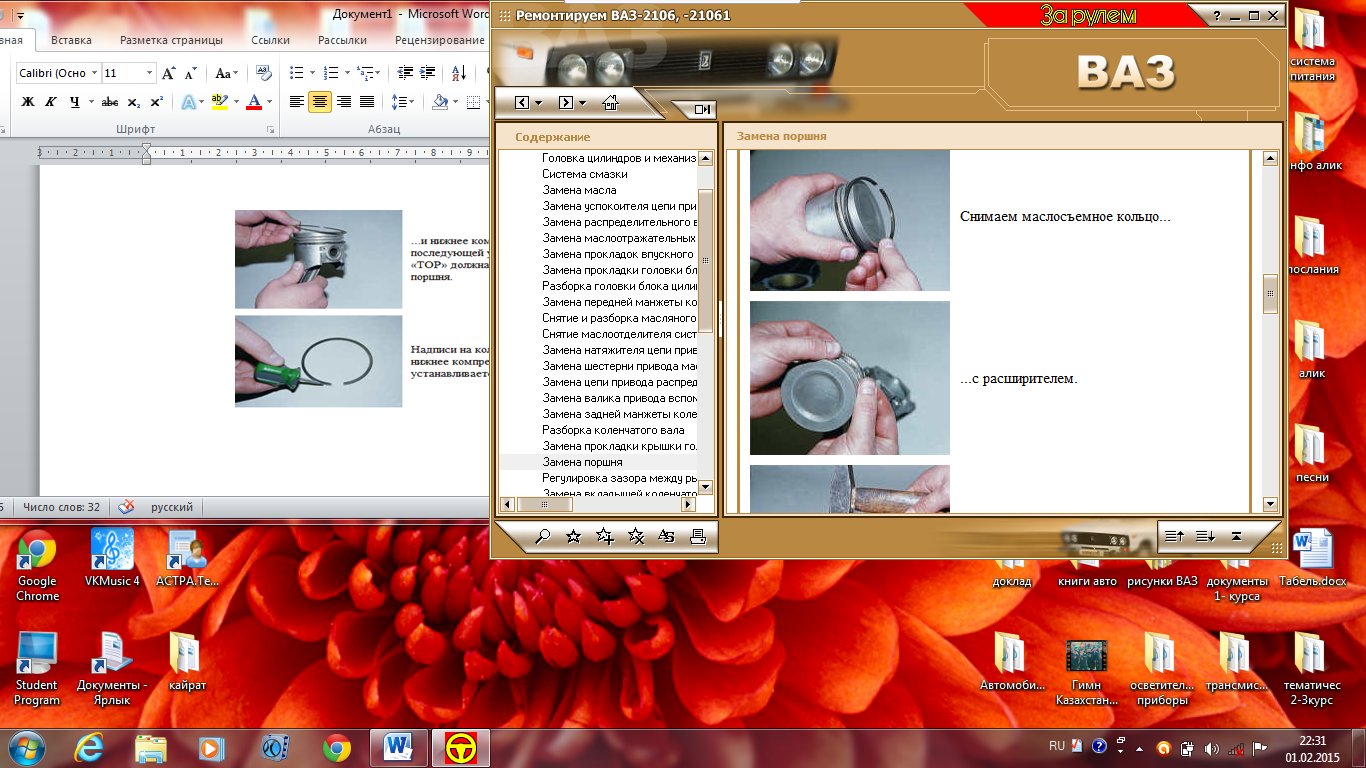
Task: Toggle center alignment in Word
Action: point(320,102)
